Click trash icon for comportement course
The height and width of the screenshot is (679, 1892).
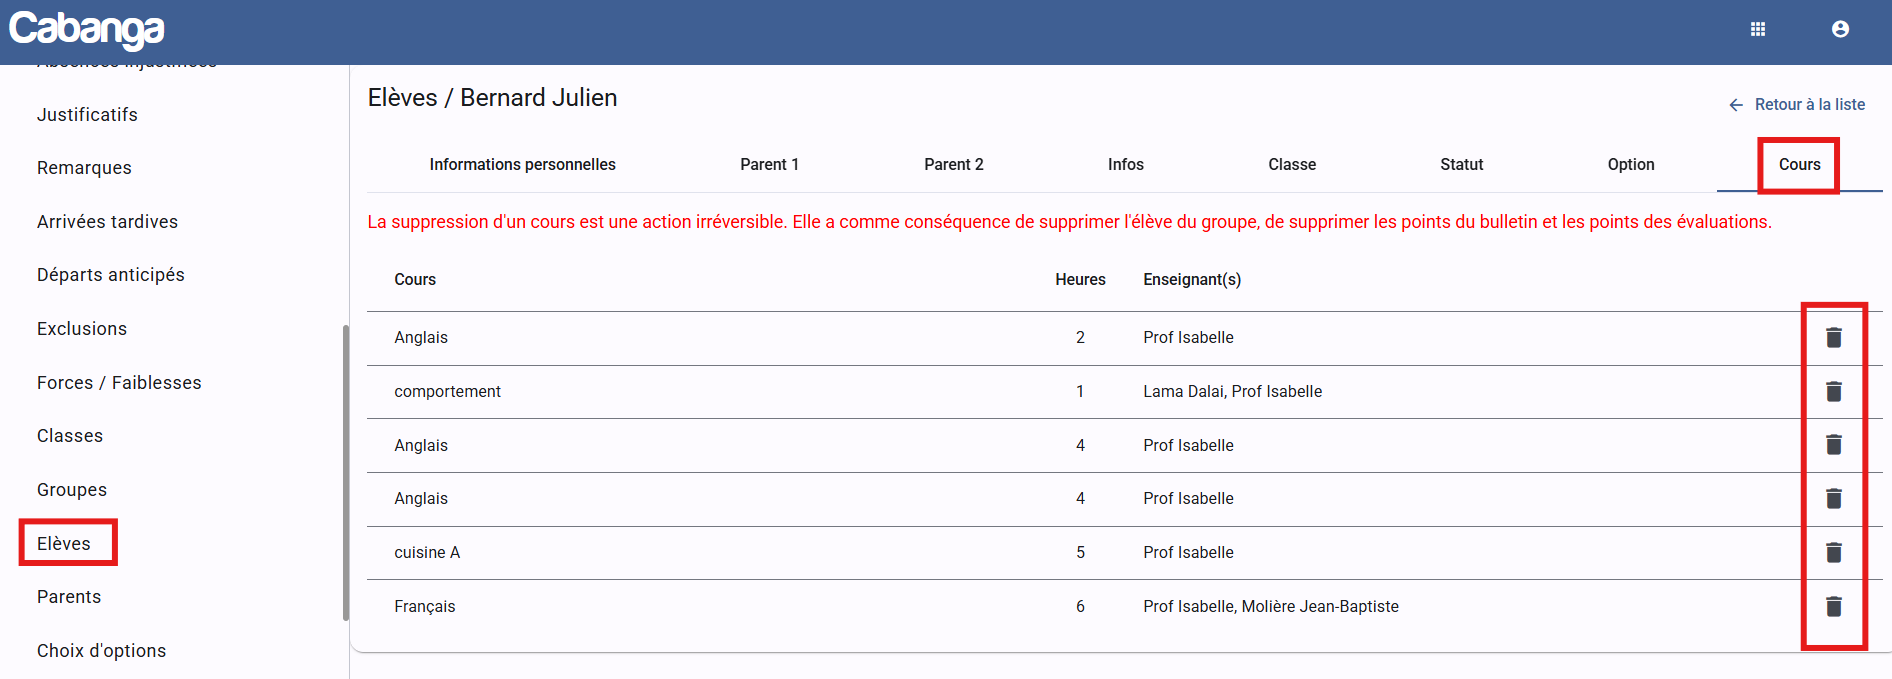tap(1833, 392)
